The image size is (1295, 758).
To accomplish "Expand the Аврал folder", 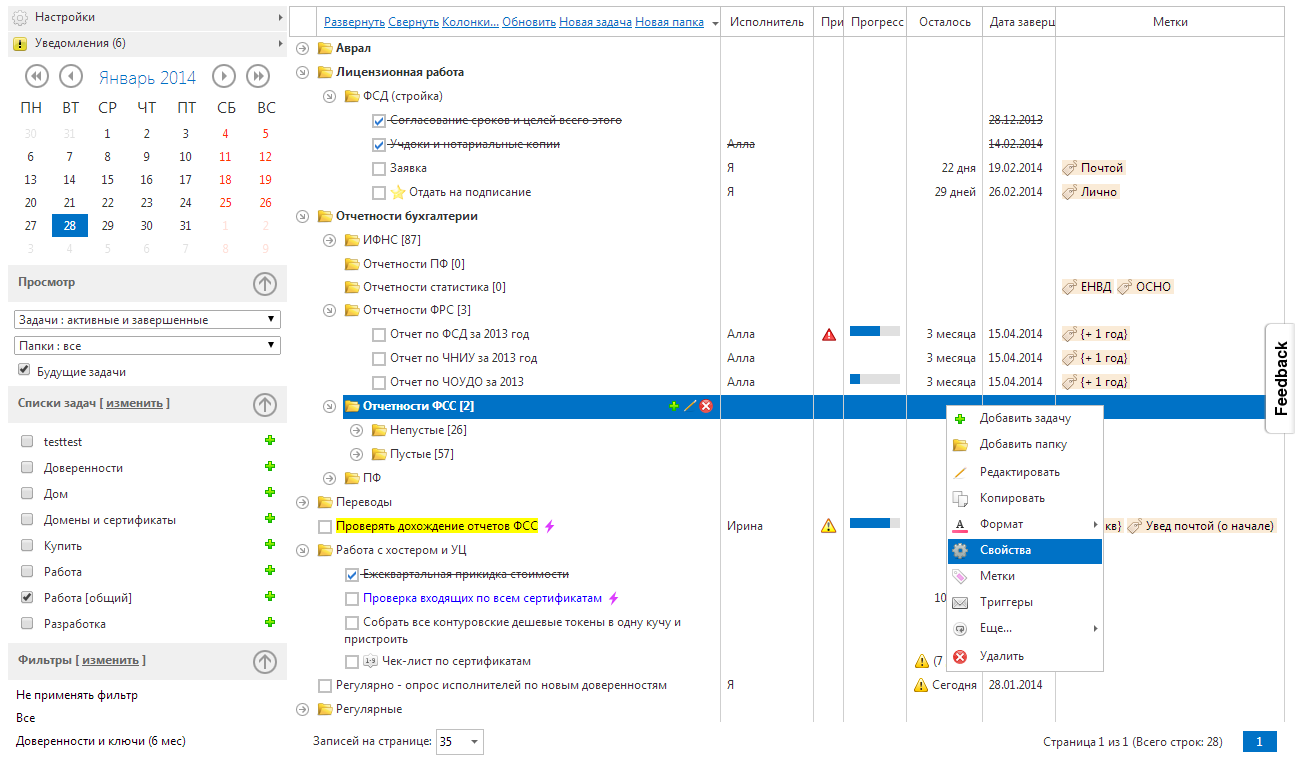I will 304,48.
